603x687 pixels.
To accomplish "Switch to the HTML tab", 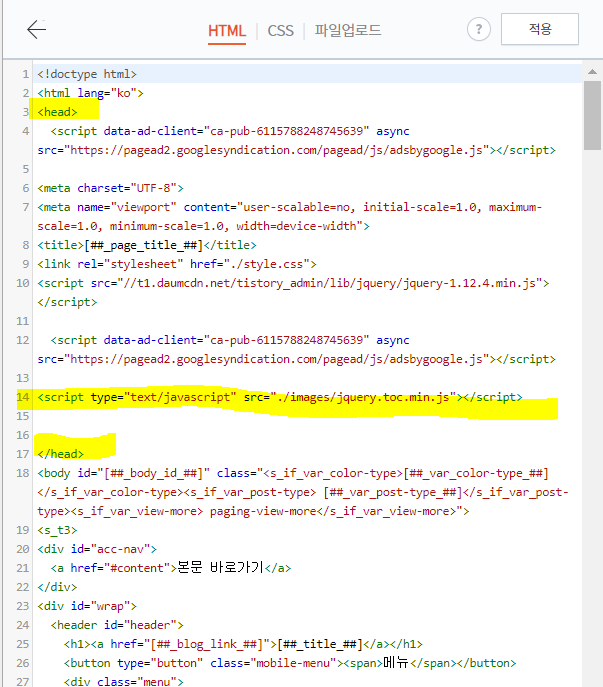I will coord(227,31).
